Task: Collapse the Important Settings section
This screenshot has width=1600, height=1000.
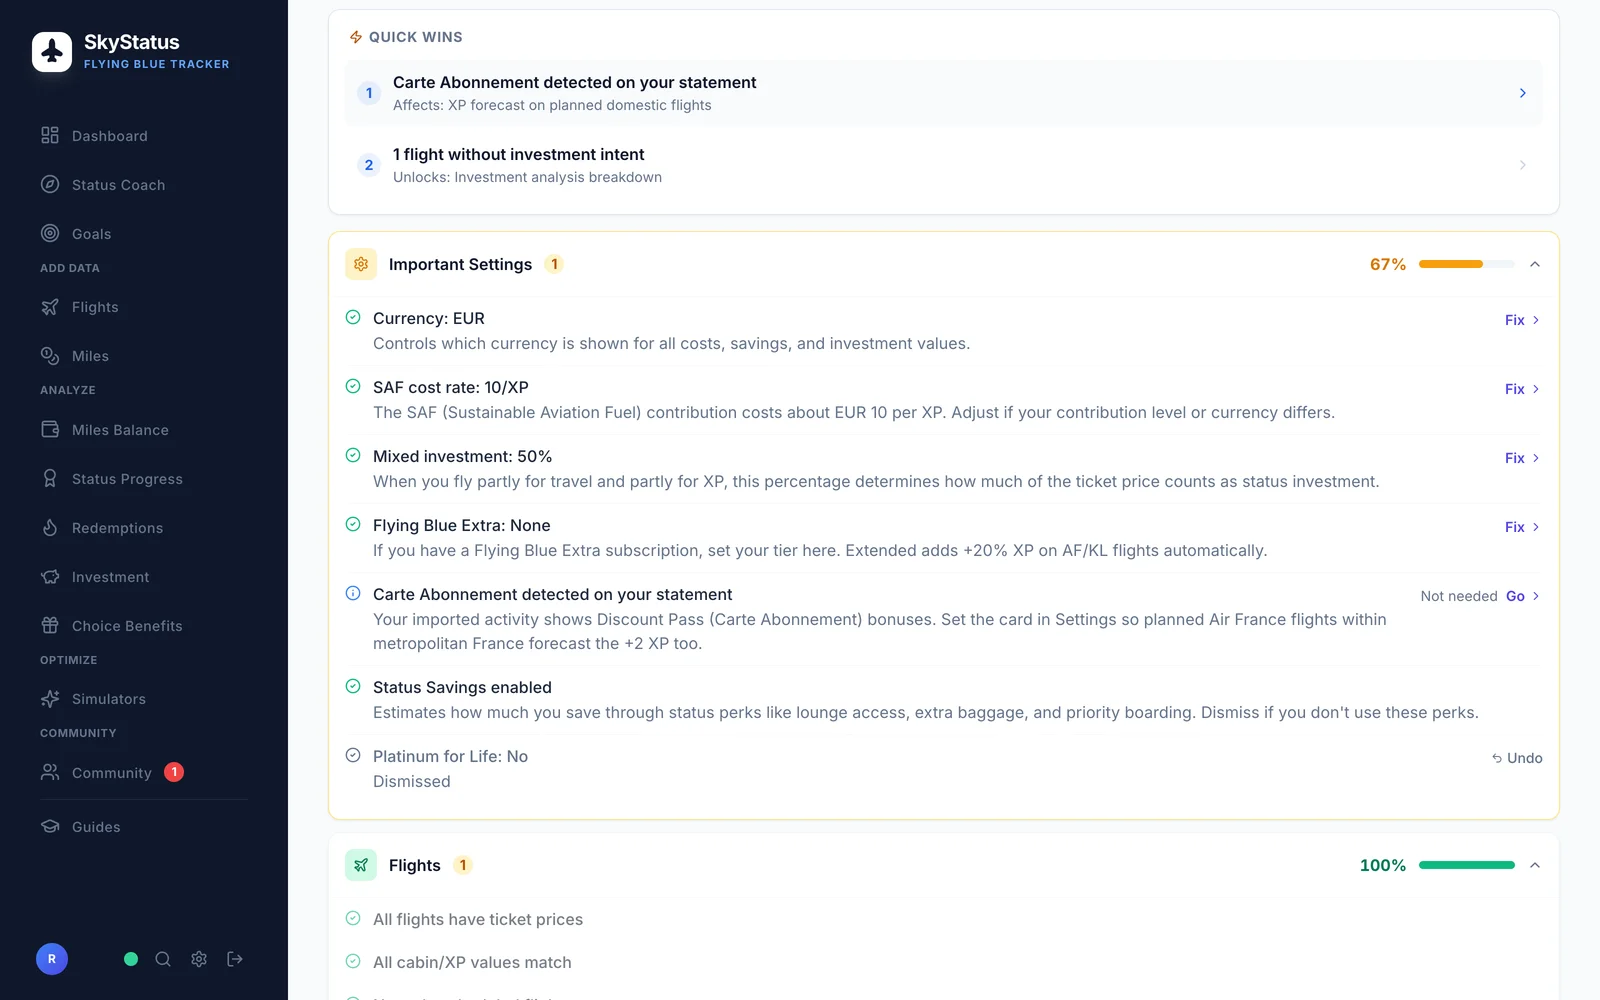Action: pos(1535,264)
